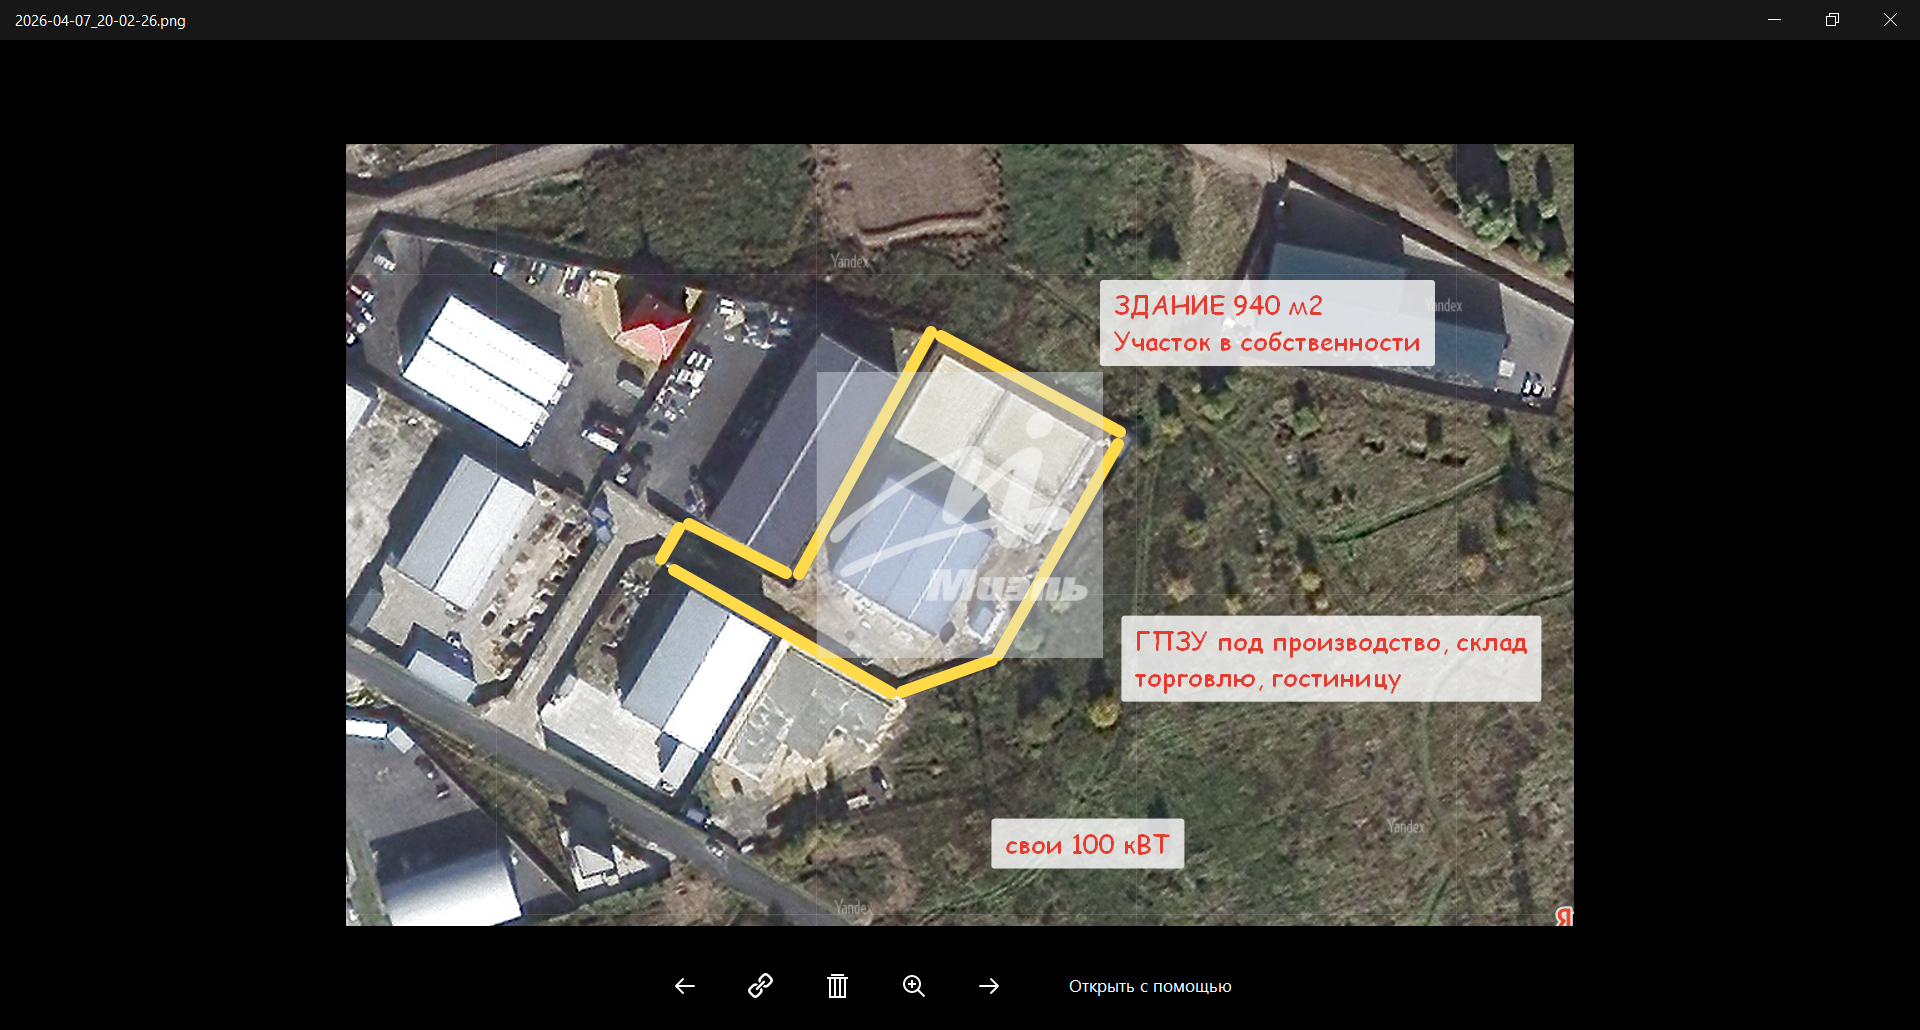Click the 'свои 100 кВТ' label
This screenshot has width=1920, height=1030.
[x=1087, y=845]
